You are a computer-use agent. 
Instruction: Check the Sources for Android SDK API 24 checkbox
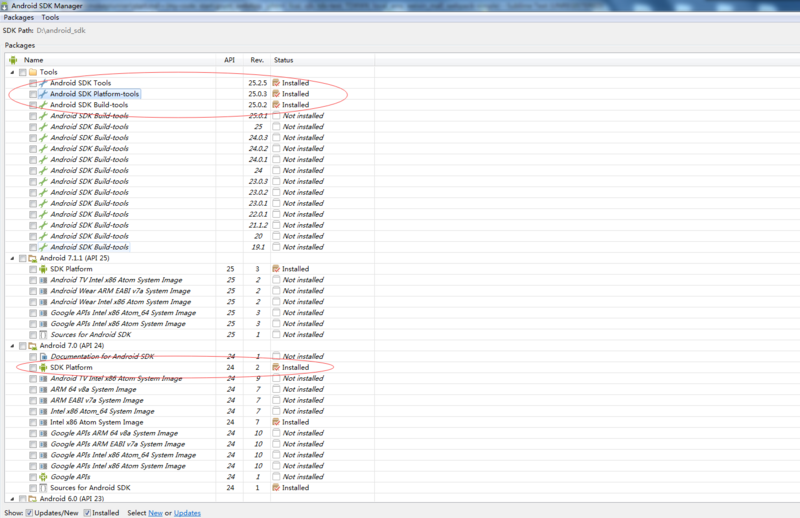33,487
